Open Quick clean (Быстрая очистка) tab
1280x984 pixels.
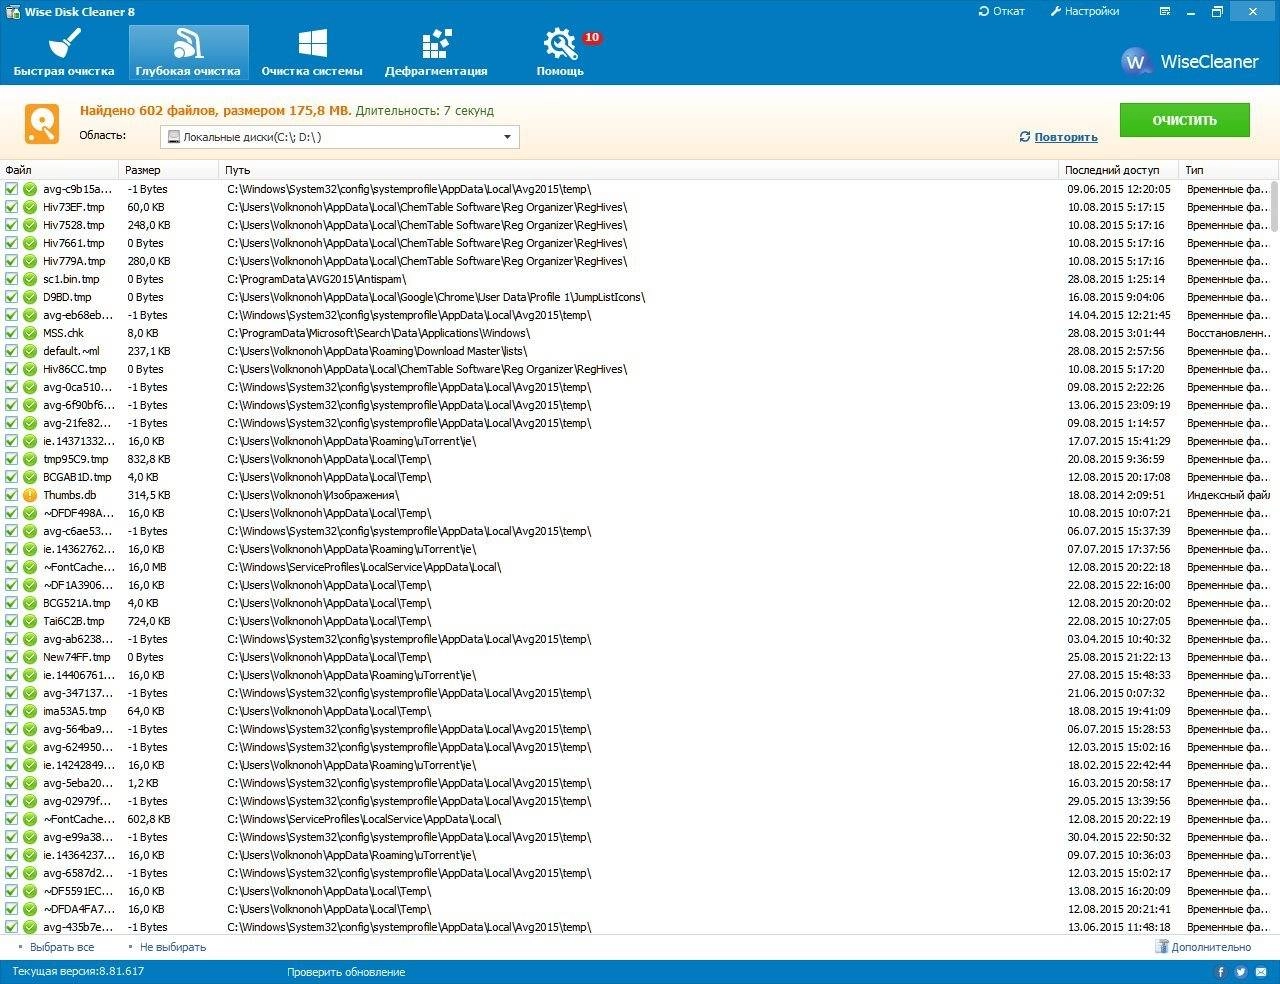(64, 53)
